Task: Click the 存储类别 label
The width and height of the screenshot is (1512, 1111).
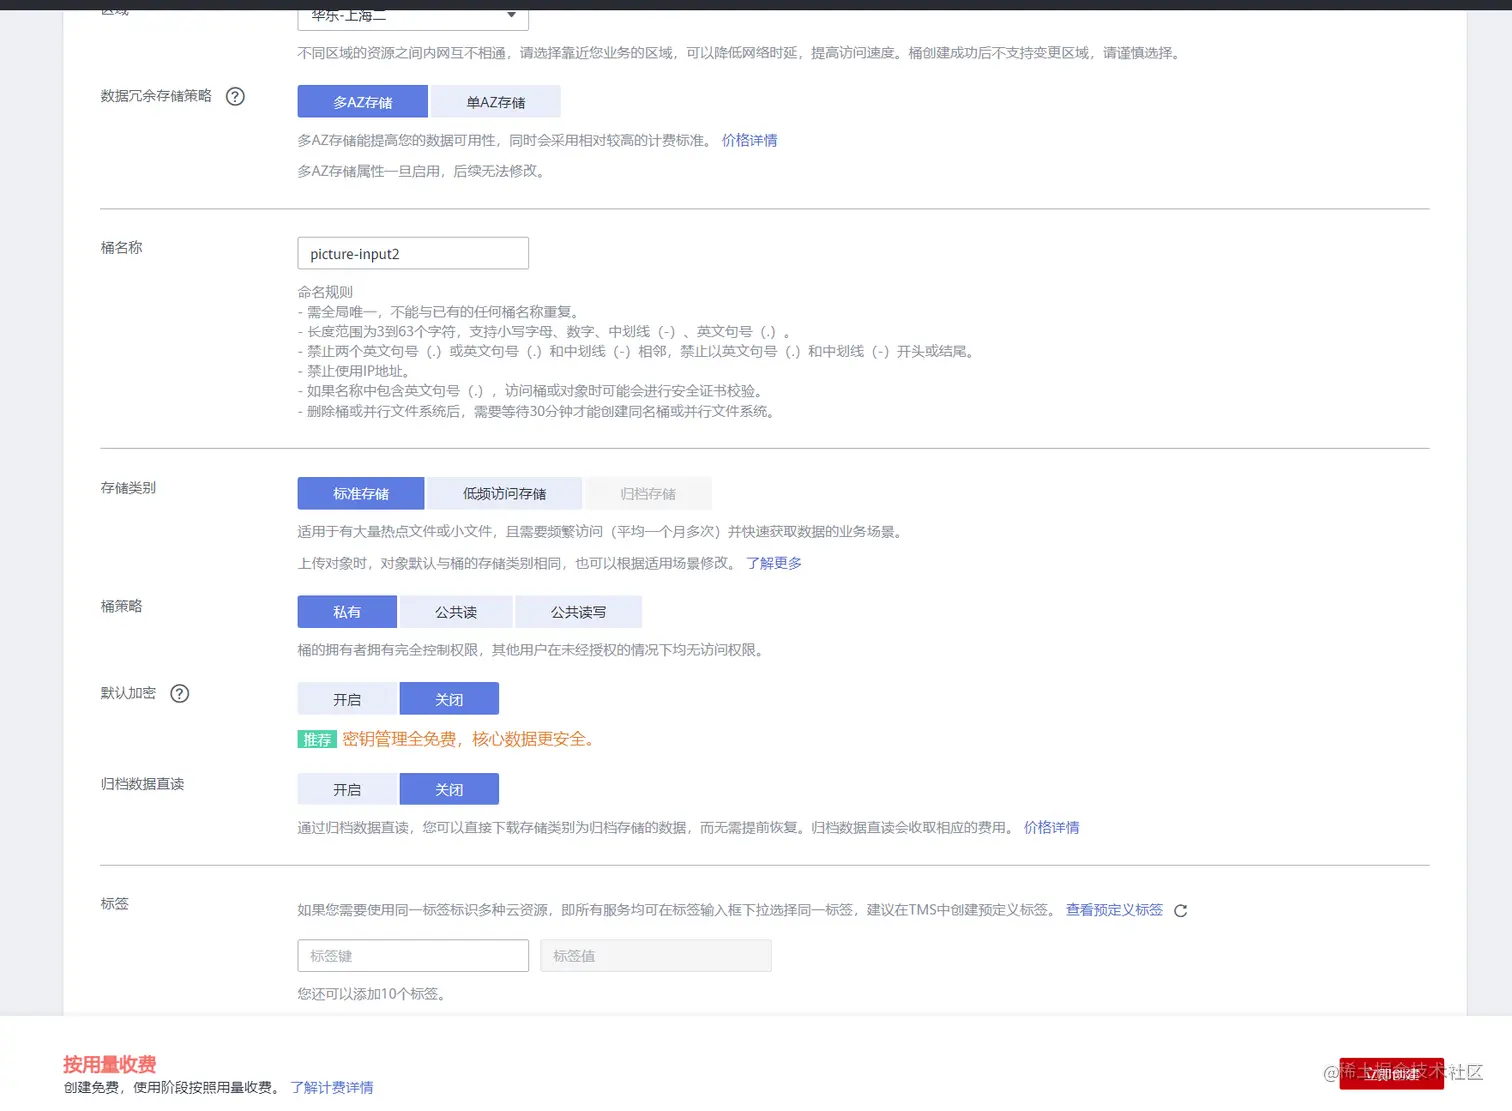Action: tap(128, 487)
